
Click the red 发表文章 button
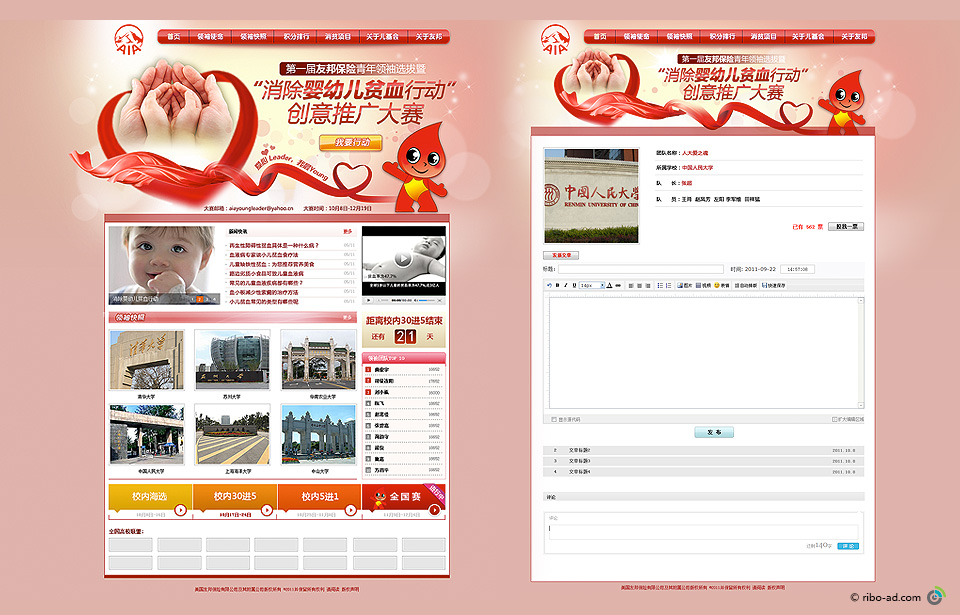click(x=561, y=255)
